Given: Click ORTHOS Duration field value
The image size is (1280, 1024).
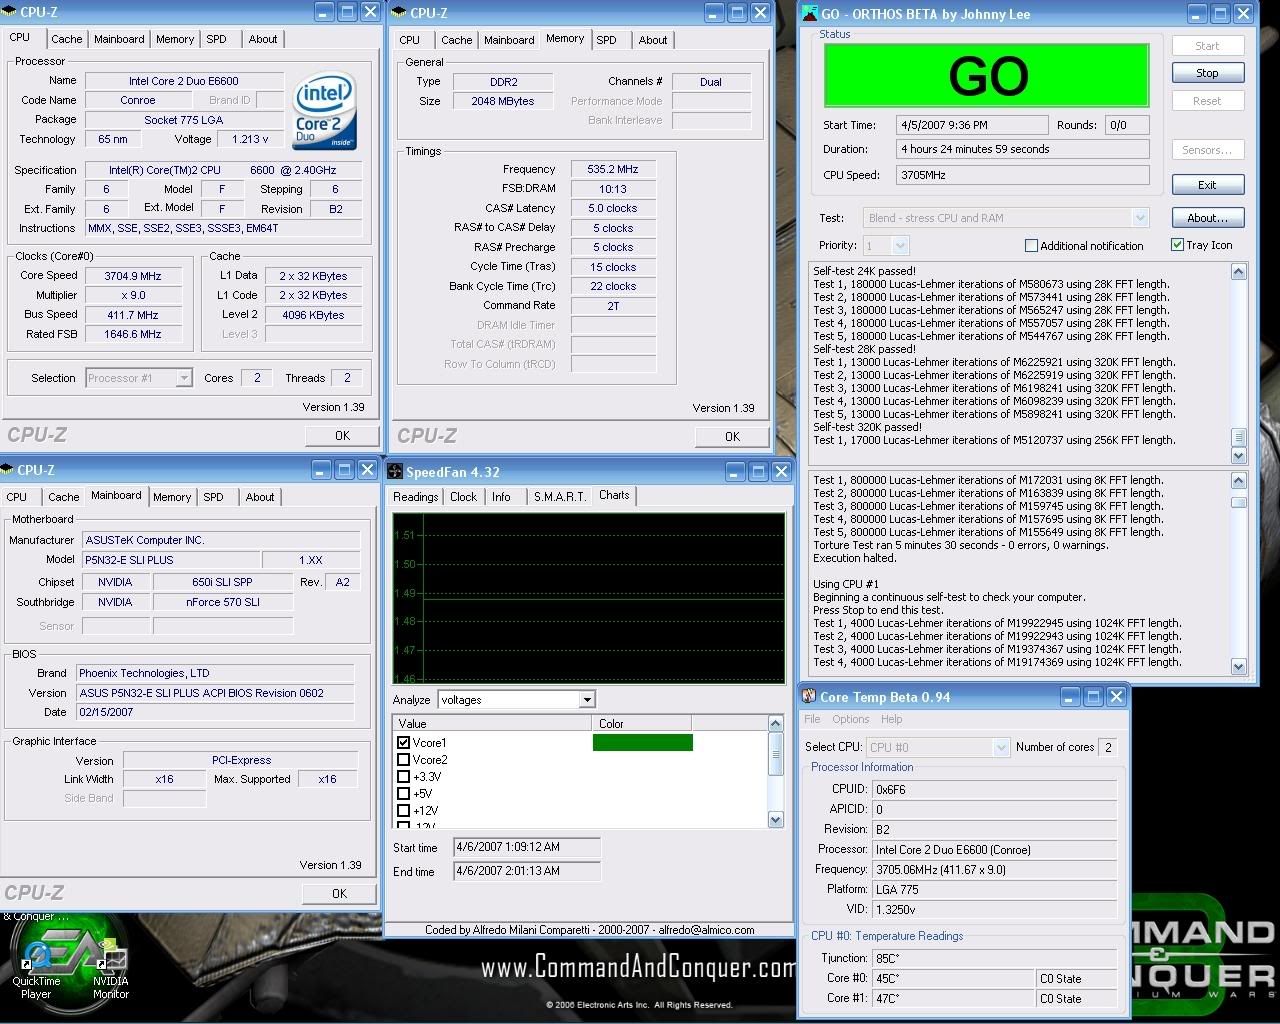Looking at the screenshot, I should 1024,149.
